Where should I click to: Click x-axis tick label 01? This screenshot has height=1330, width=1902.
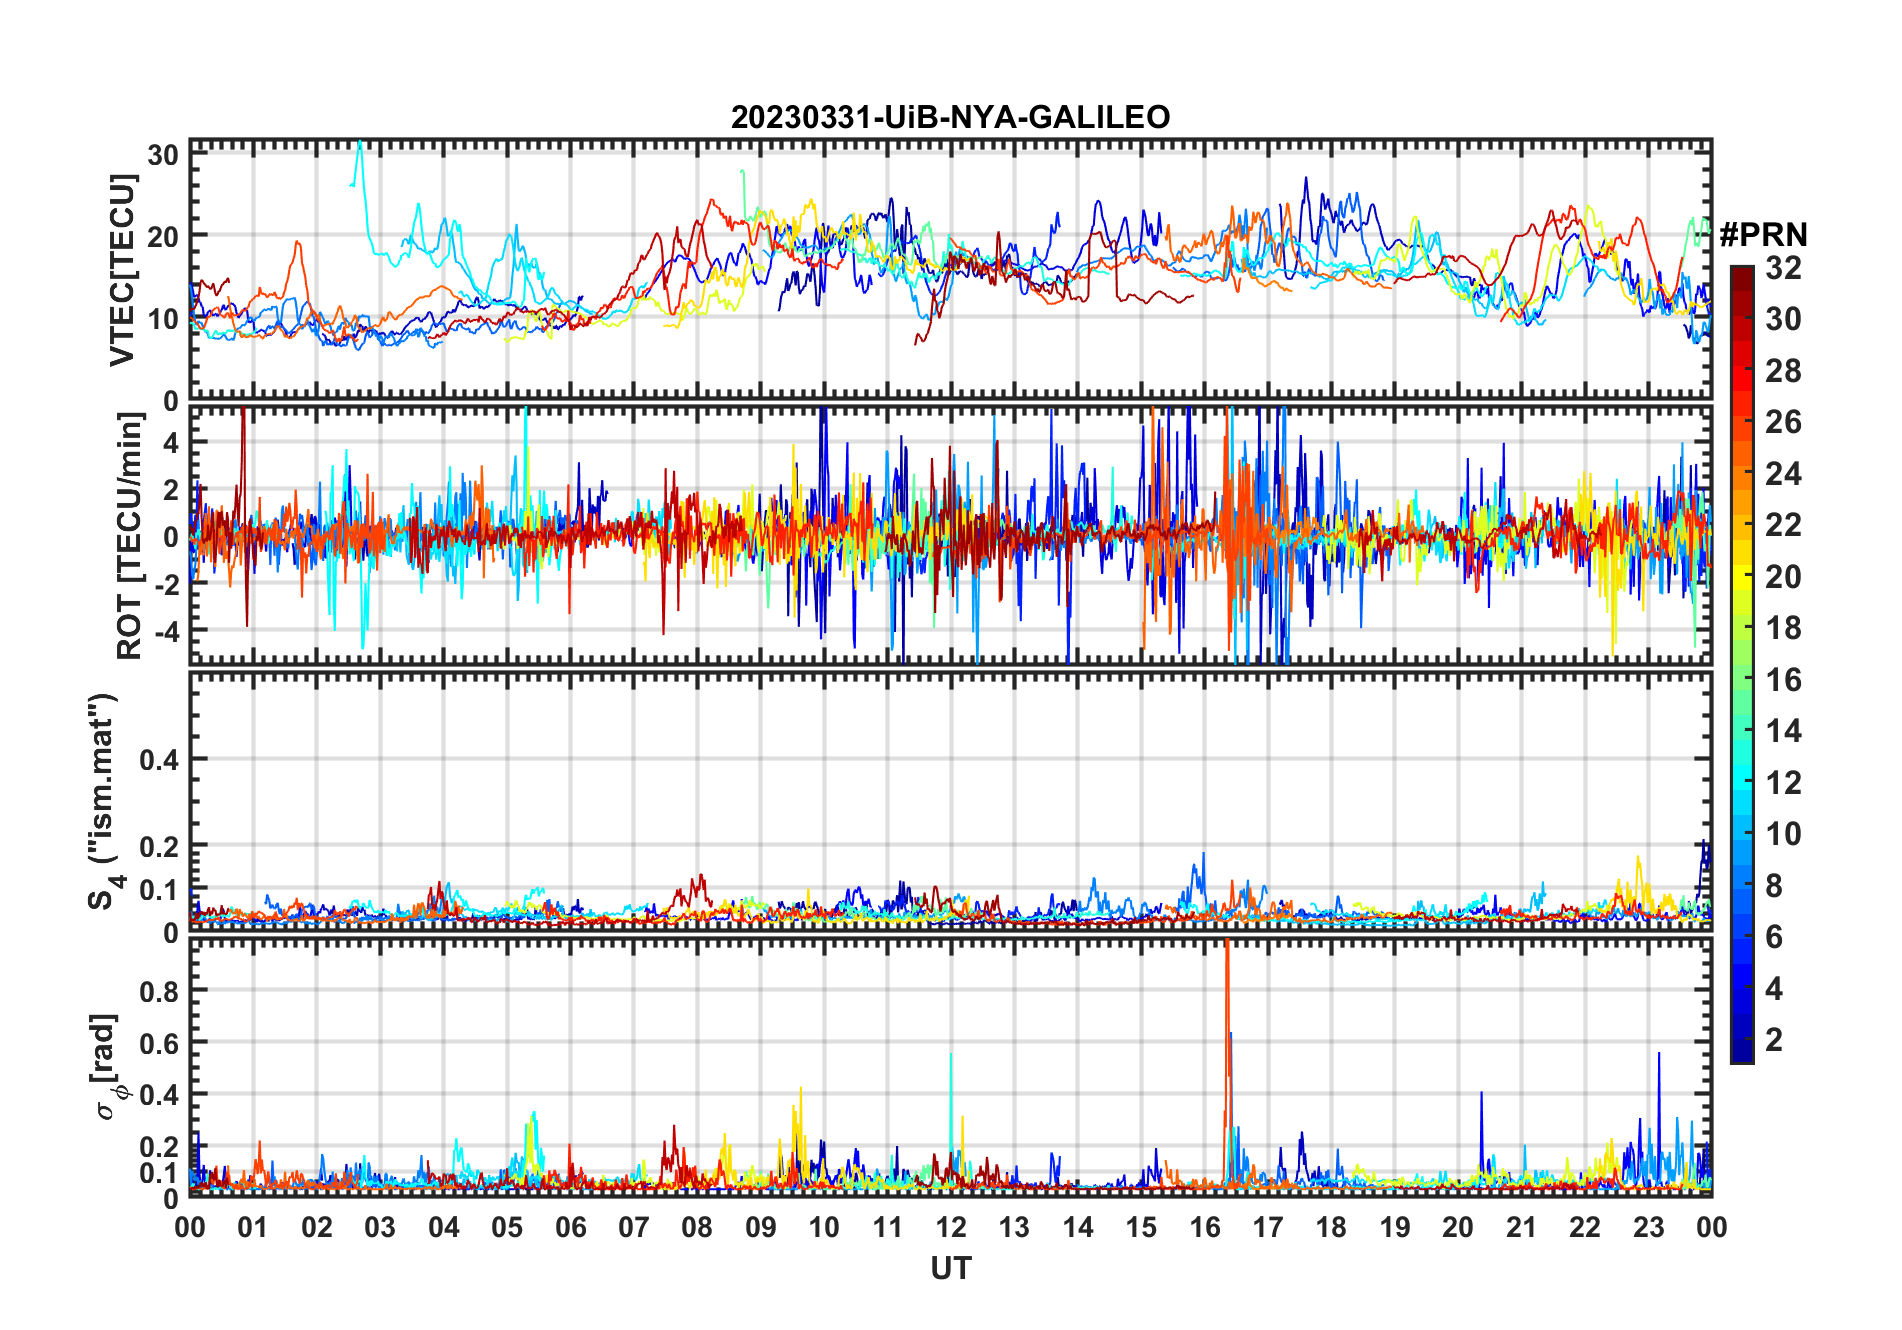pos(253,1227)
